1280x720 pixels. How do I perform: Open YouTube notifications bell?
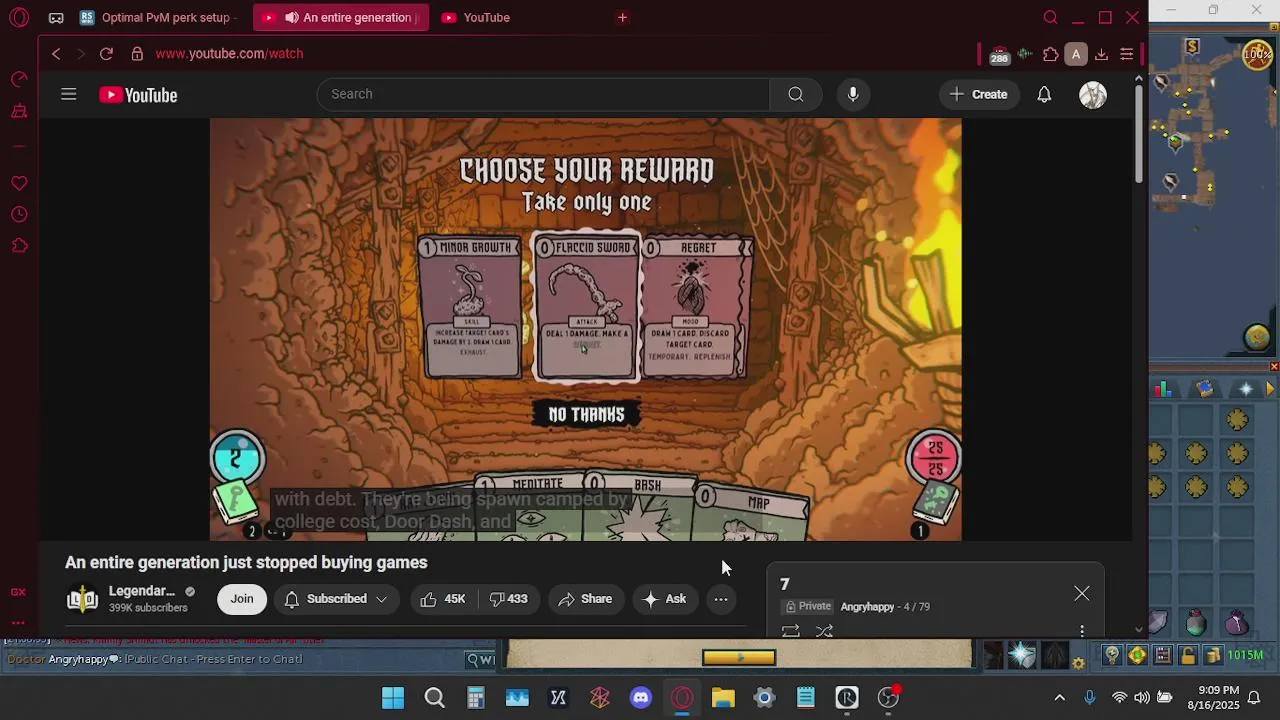1044,94
